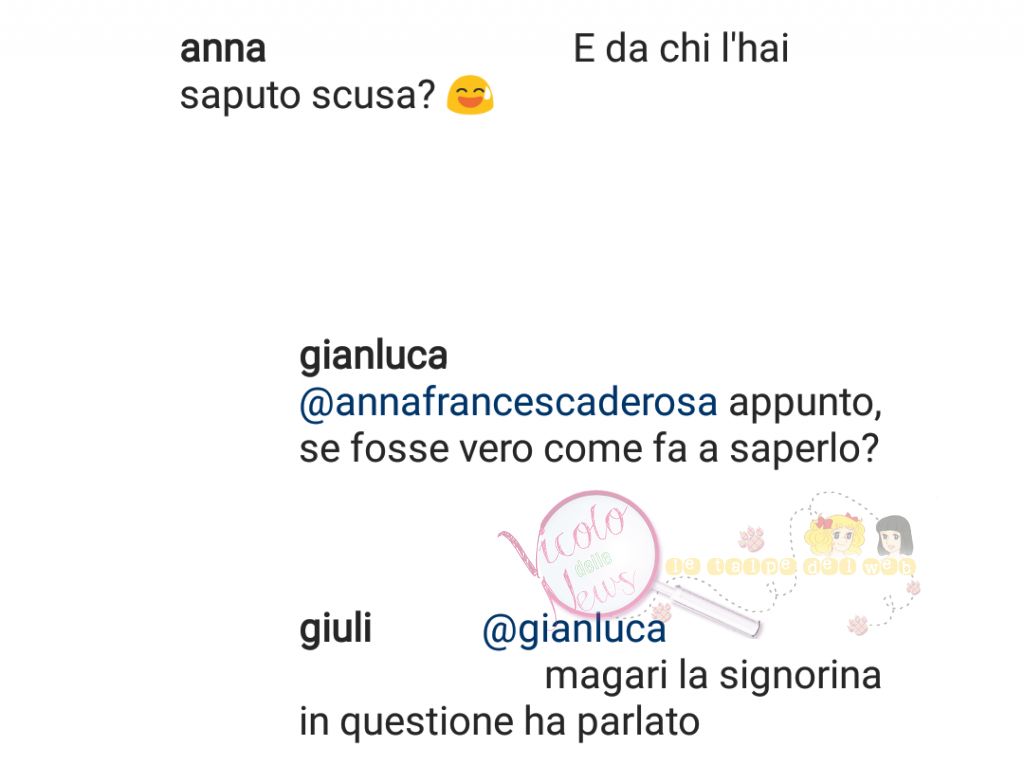Select the text 'E da chi l'hai'
The height and width of the screenshot is (765, 1024).
point(681,49)
